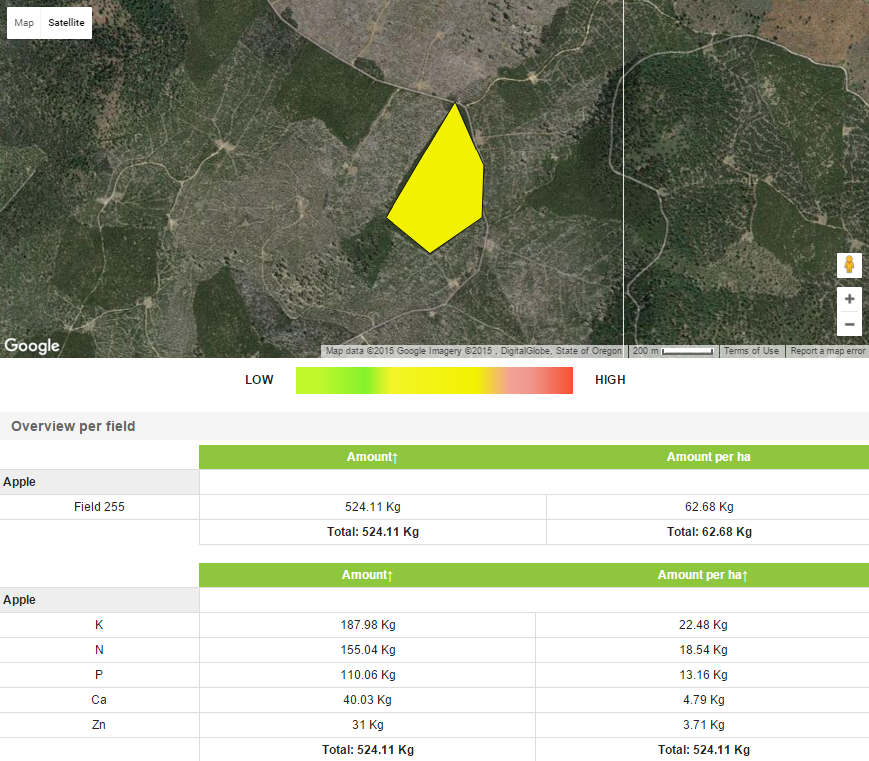Screen dimensions: 869x761
Task: Zoom out the map with minus button
Action: tap(849, 324)
